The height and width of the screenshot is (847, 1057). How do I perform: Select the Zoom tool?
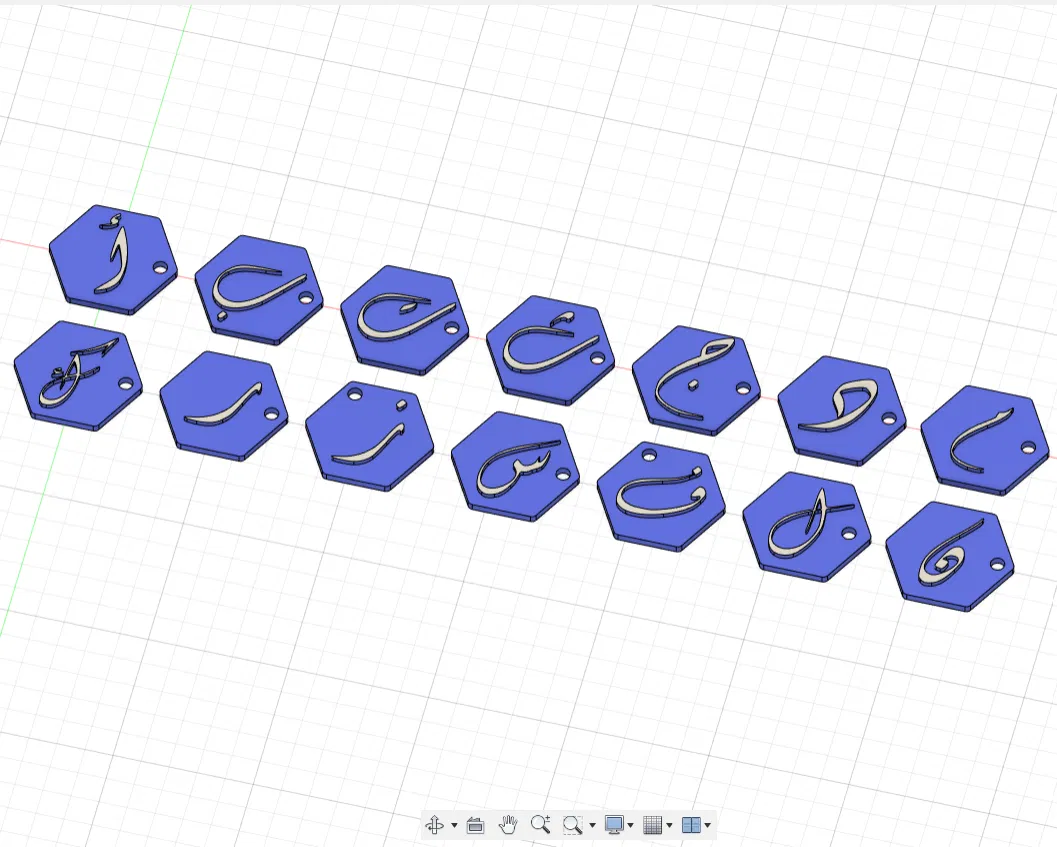click(x=540, y=824)
